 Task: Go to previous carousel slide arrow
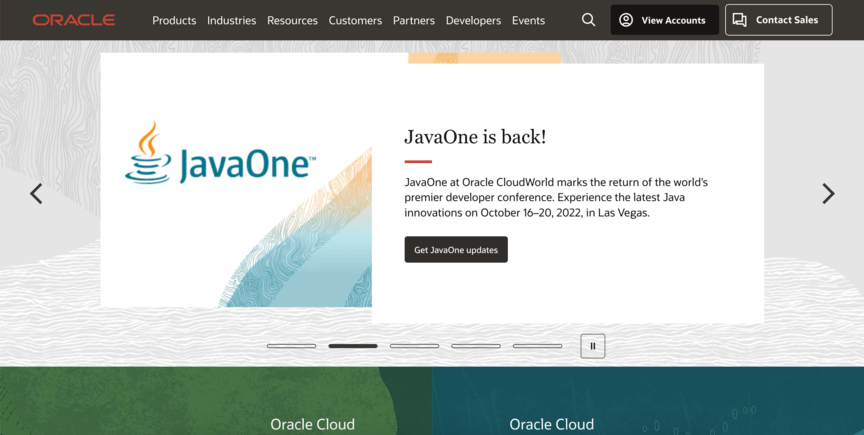[x=36, y=194]
